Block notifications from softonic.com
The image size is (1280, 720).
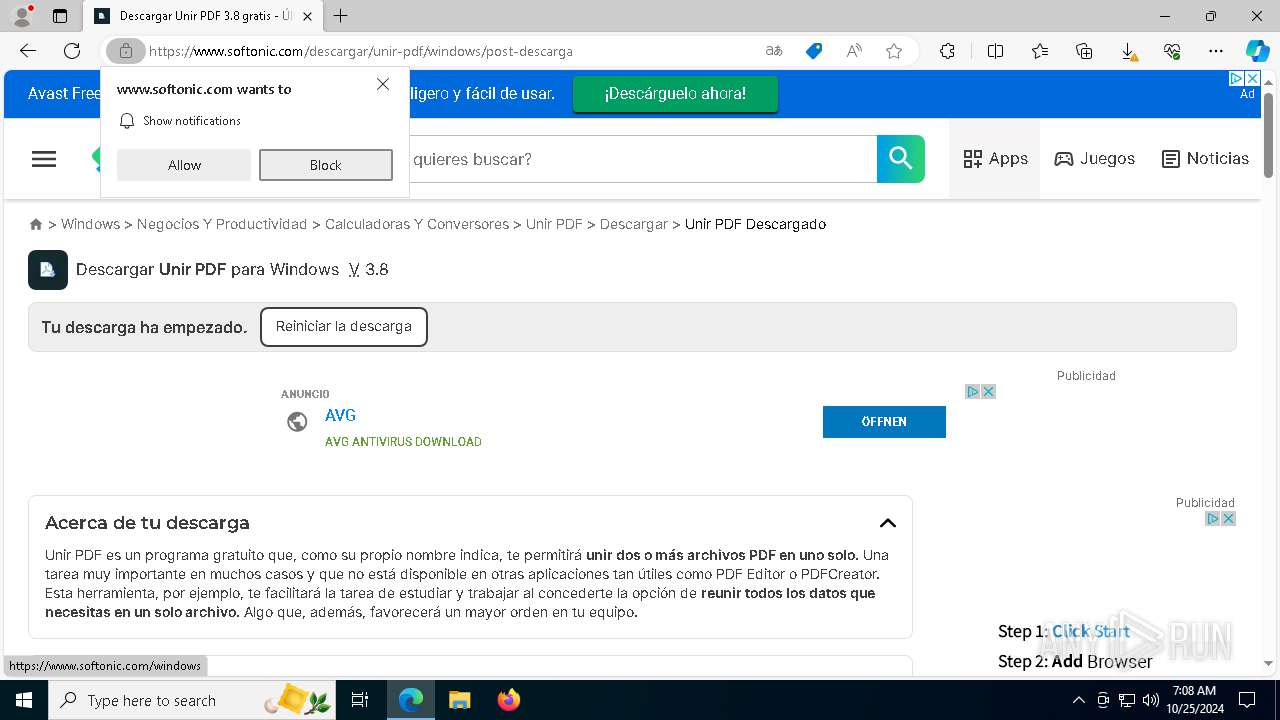click(x=326, y=165)
